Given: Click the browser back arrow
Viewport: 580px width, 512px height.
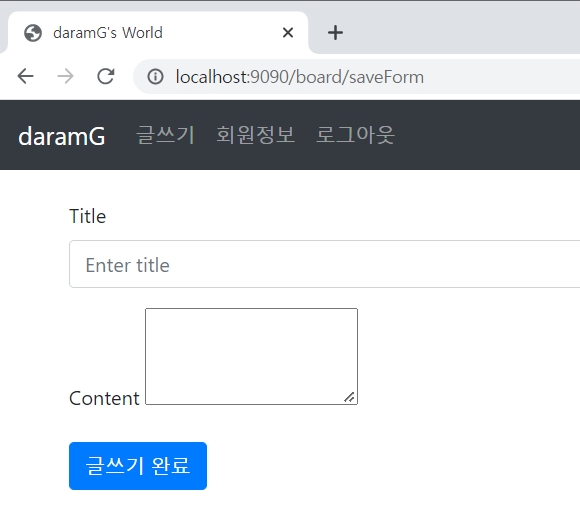Looking at the screenshot, I should tap(26, 77).
